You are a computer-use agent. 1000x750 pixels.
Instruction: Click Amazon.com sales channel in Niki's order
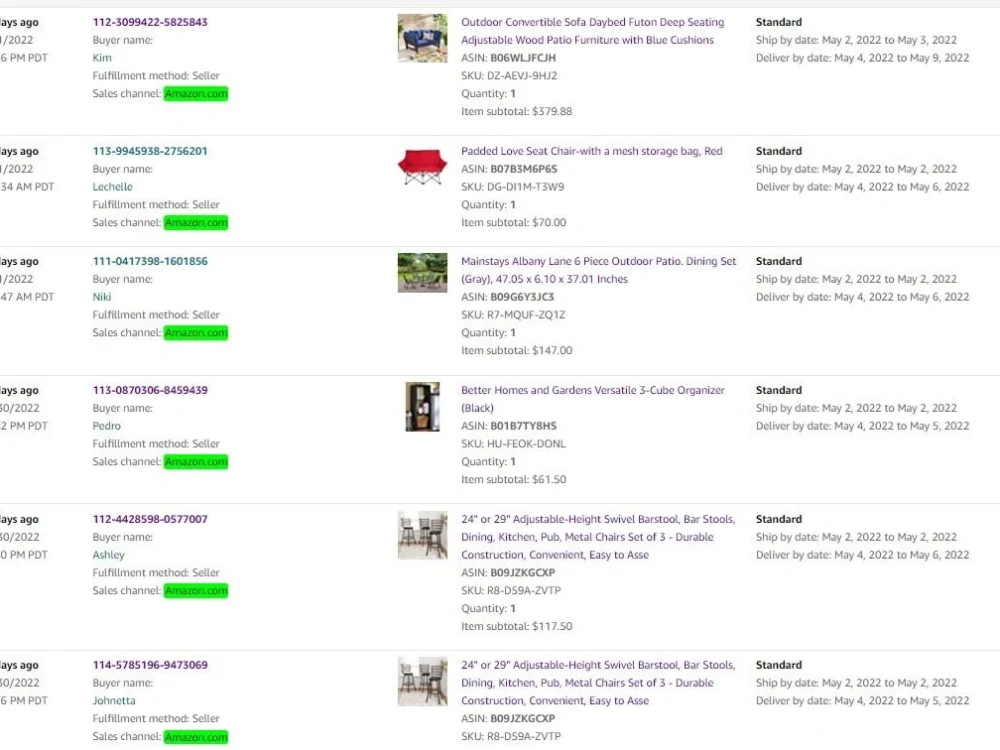point(196,333)
